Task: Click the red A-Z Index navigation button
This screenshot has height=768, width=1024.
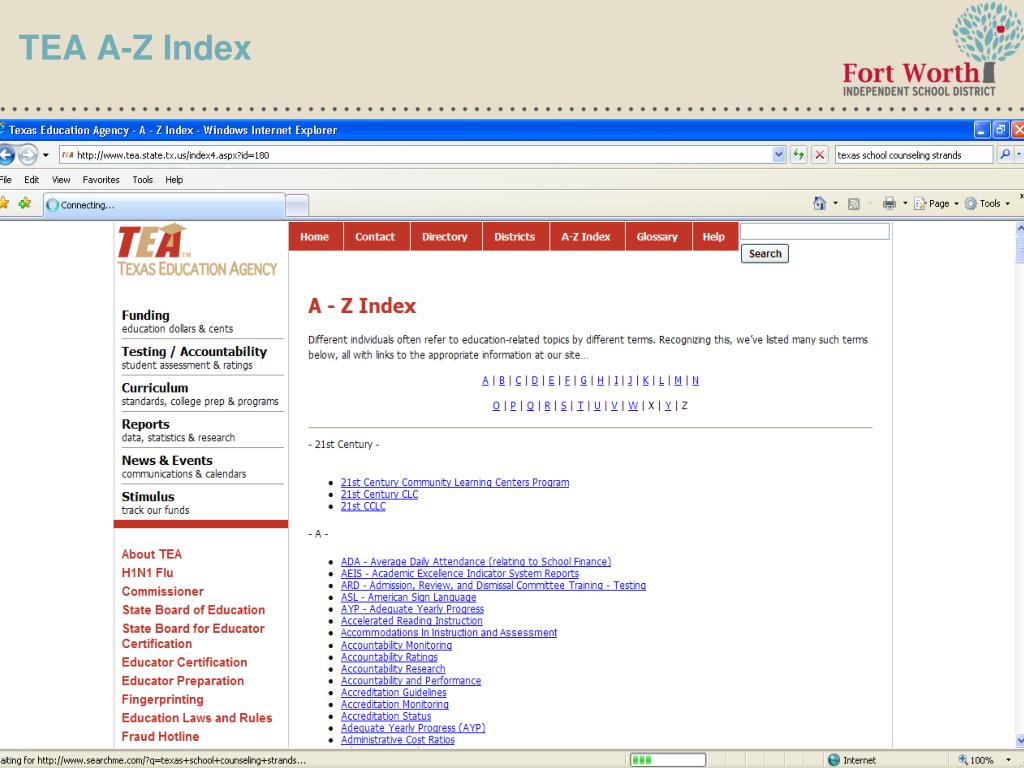Action: tap(586, 237)
